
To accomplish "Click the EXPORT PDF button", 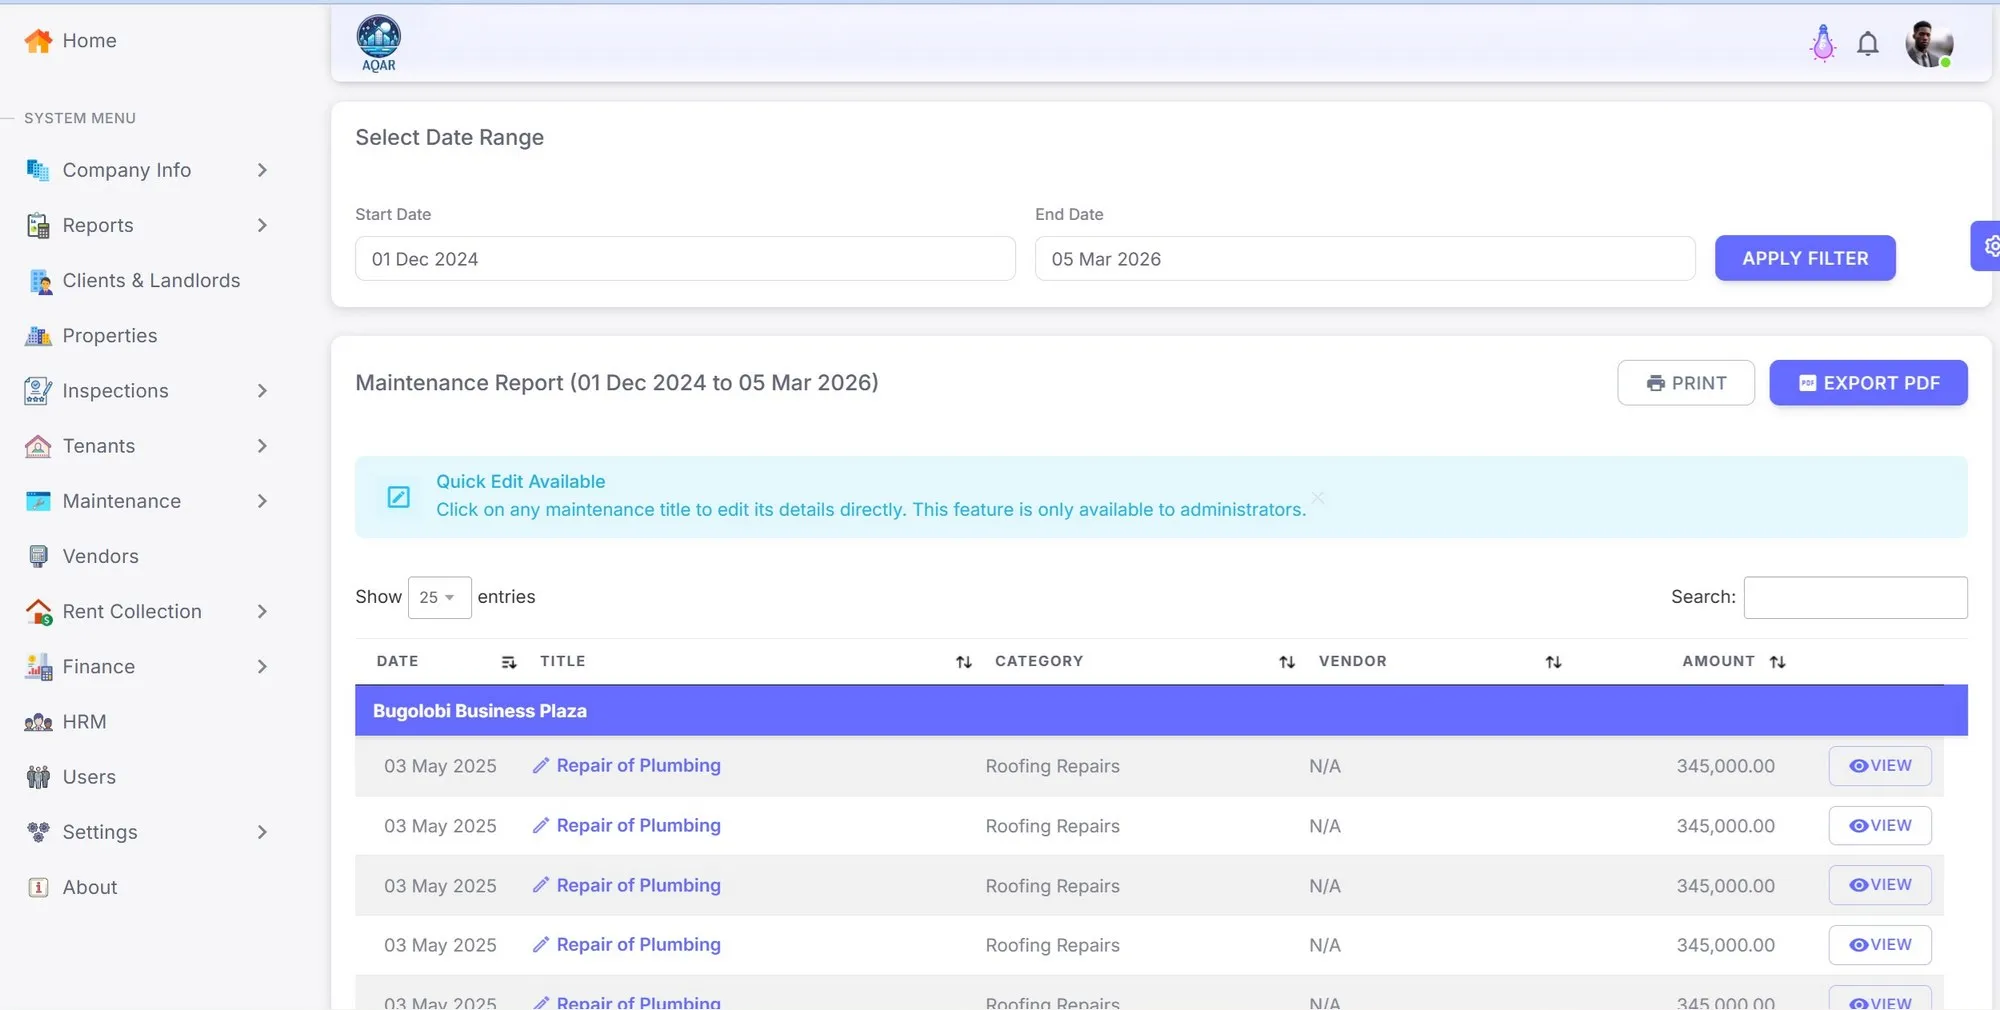I will pyautogui.click(x=1868, y=383).
